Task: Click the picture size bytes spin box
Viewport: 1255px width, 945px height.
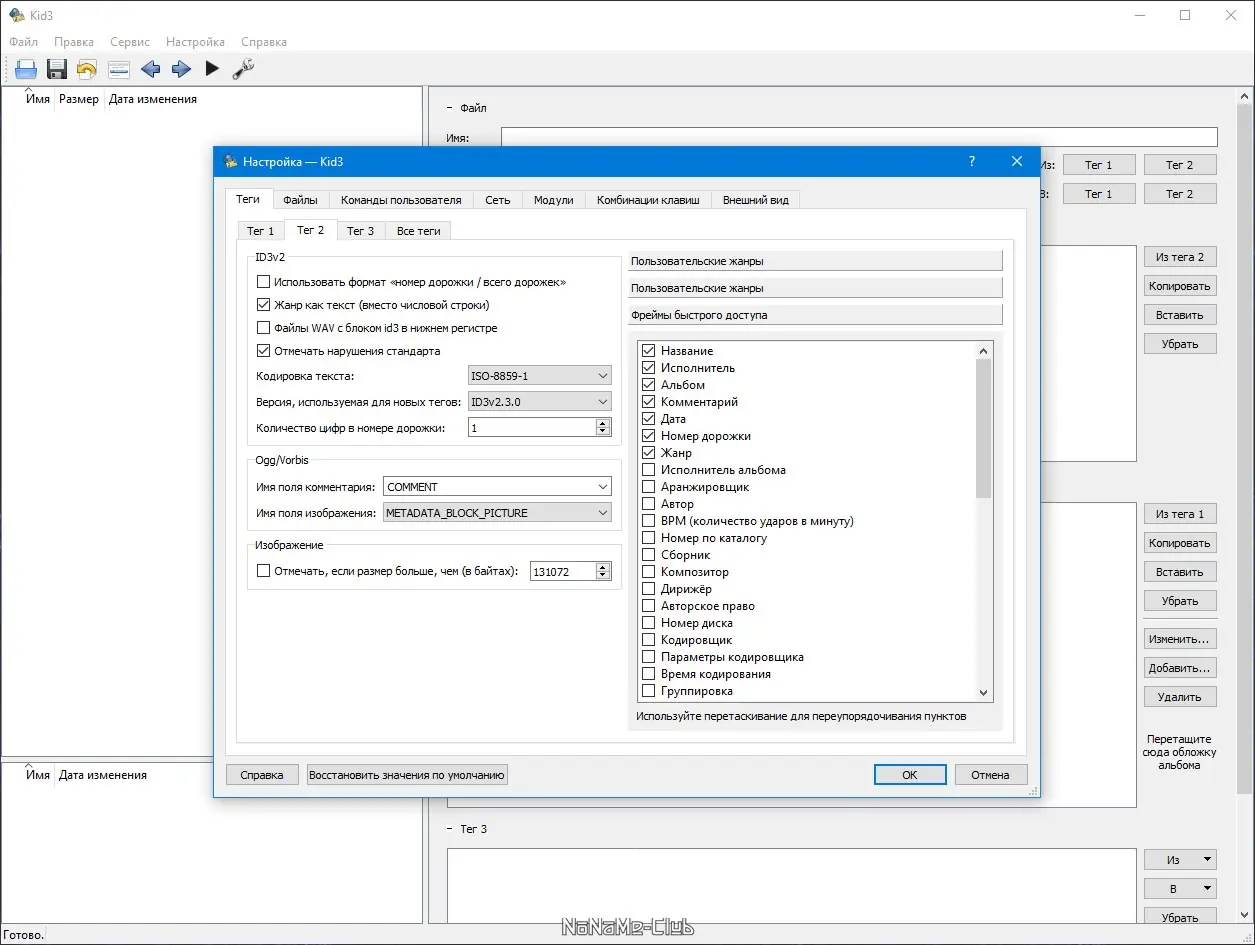Action: (570, 572)
